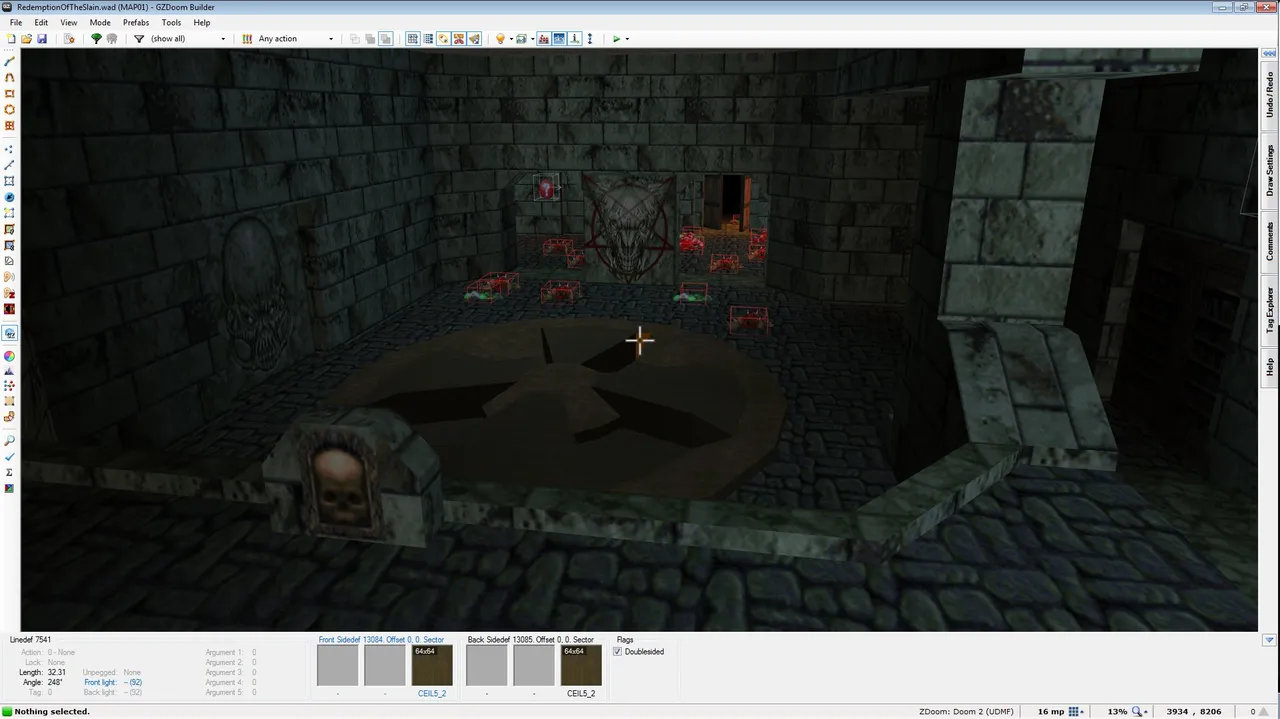Collapse the info panel arrow
The height and width of the screenshot is (719, 1280).
(1269, 640)
